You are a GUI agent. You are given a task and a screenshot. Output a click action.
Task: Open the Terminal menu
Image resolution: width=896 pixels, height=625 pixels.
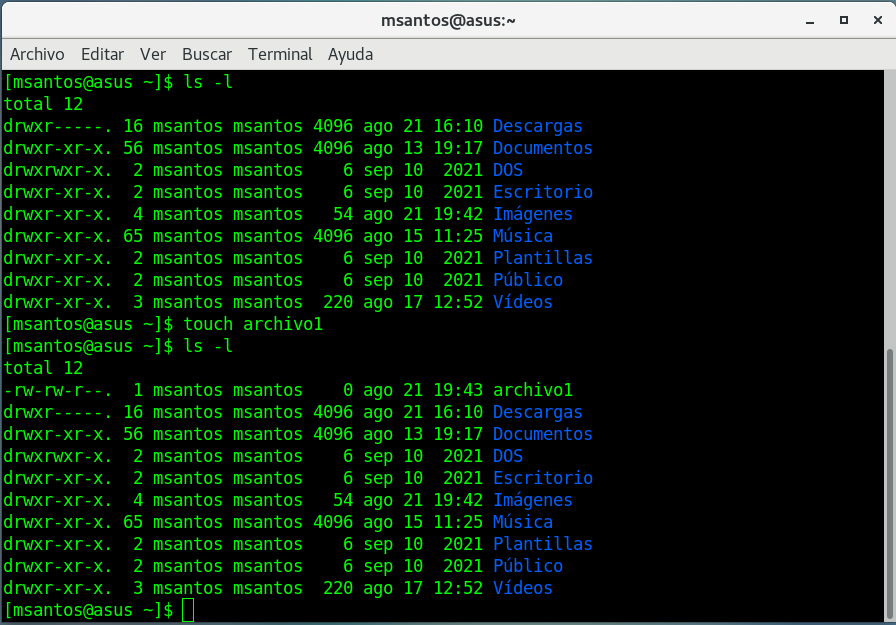(280, 54)
